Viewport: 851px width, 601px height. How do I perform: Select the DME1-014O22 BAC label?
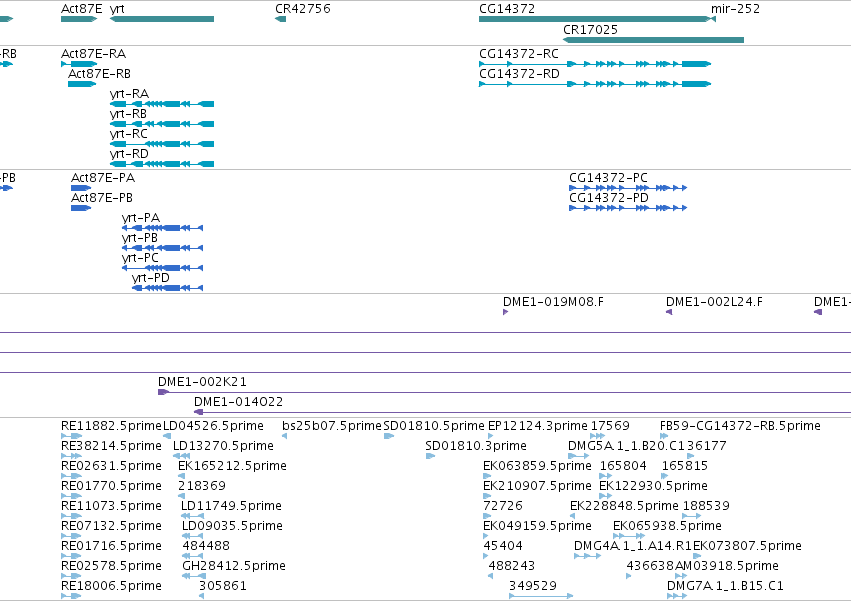239,402
